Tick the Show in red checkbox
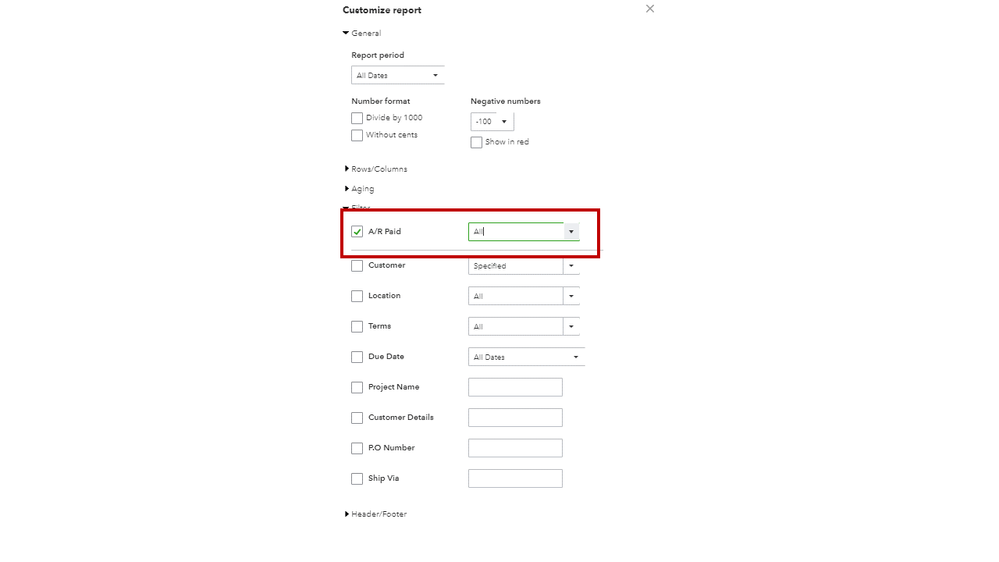 click(476, 142)
